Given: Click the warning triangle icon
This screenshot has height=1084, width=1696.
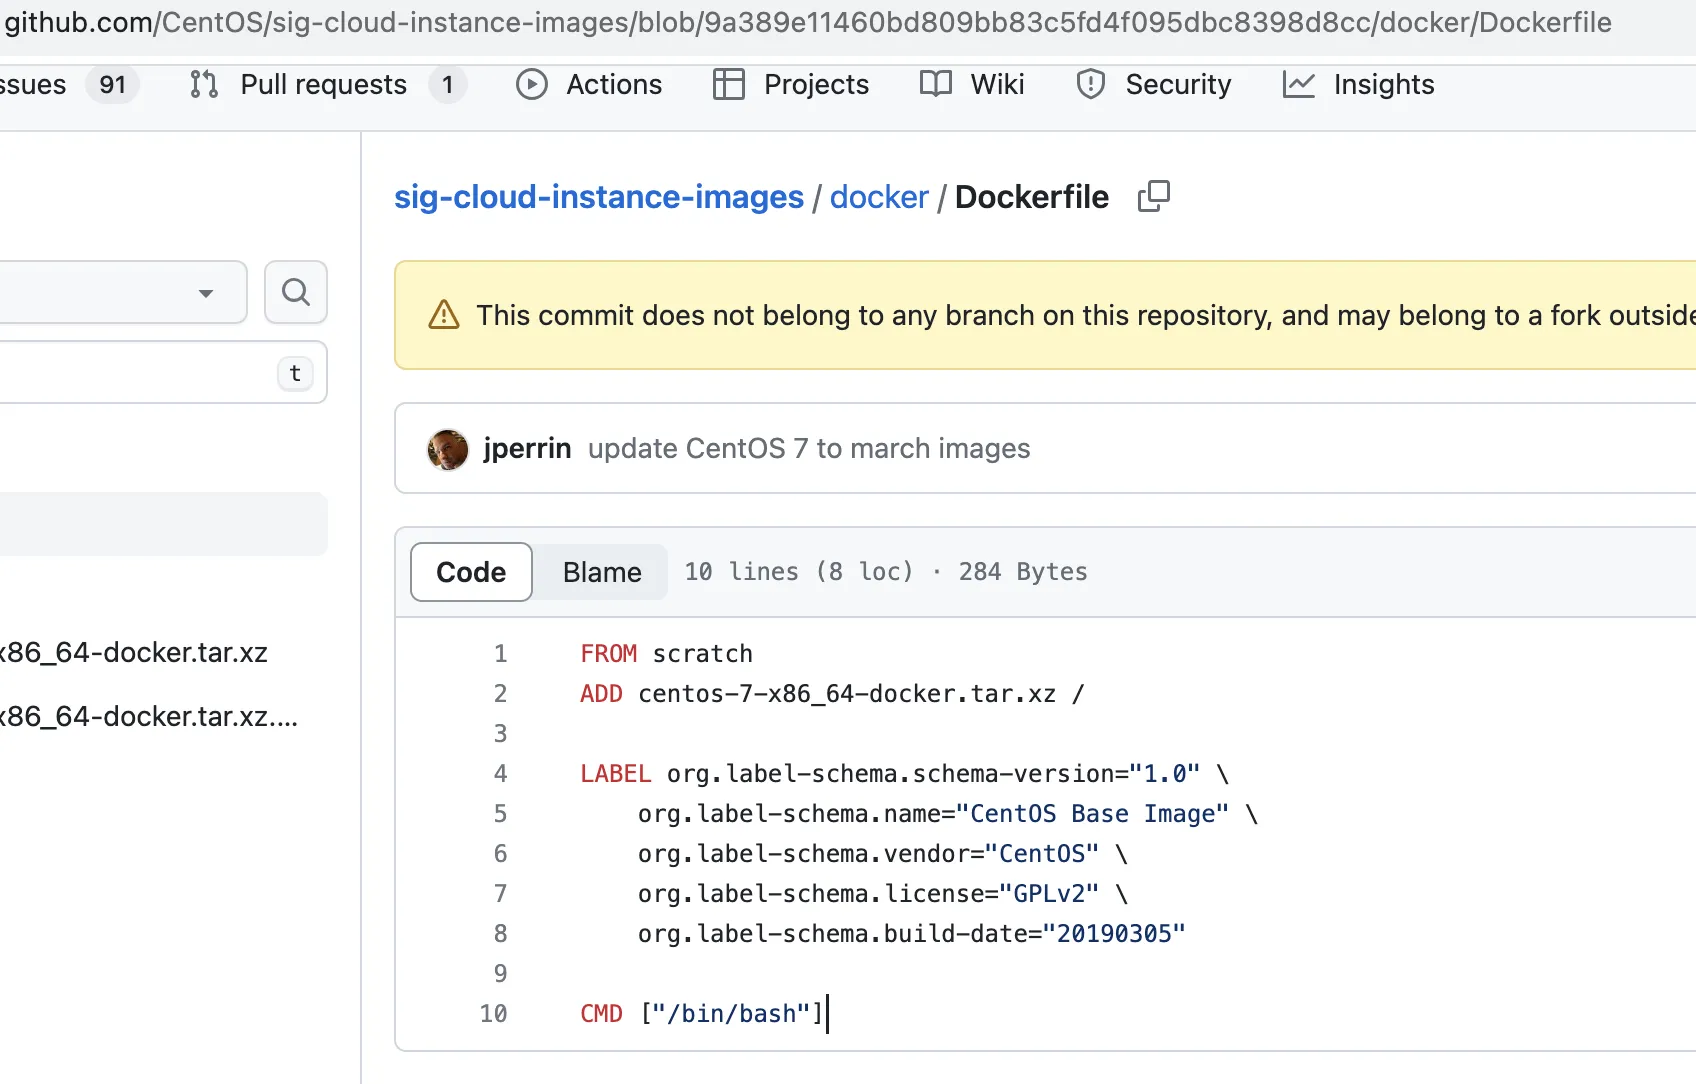Looking at the screenshot, I should [x=444, y=315].
